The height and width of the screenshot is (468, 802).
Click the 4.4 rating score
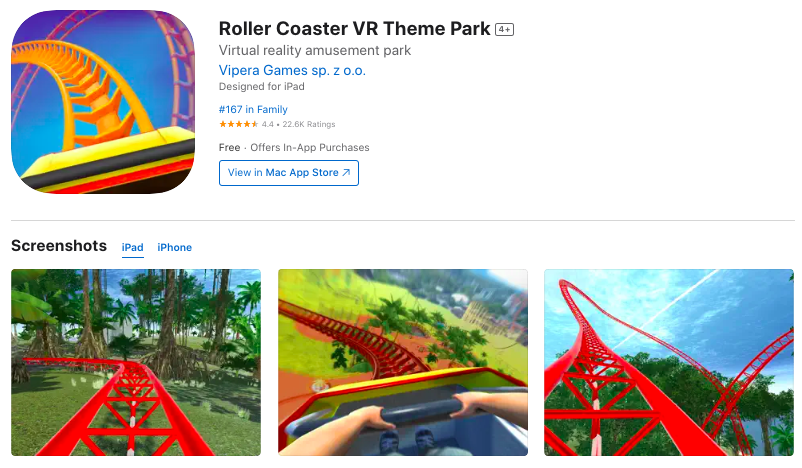tap(268, 124)
